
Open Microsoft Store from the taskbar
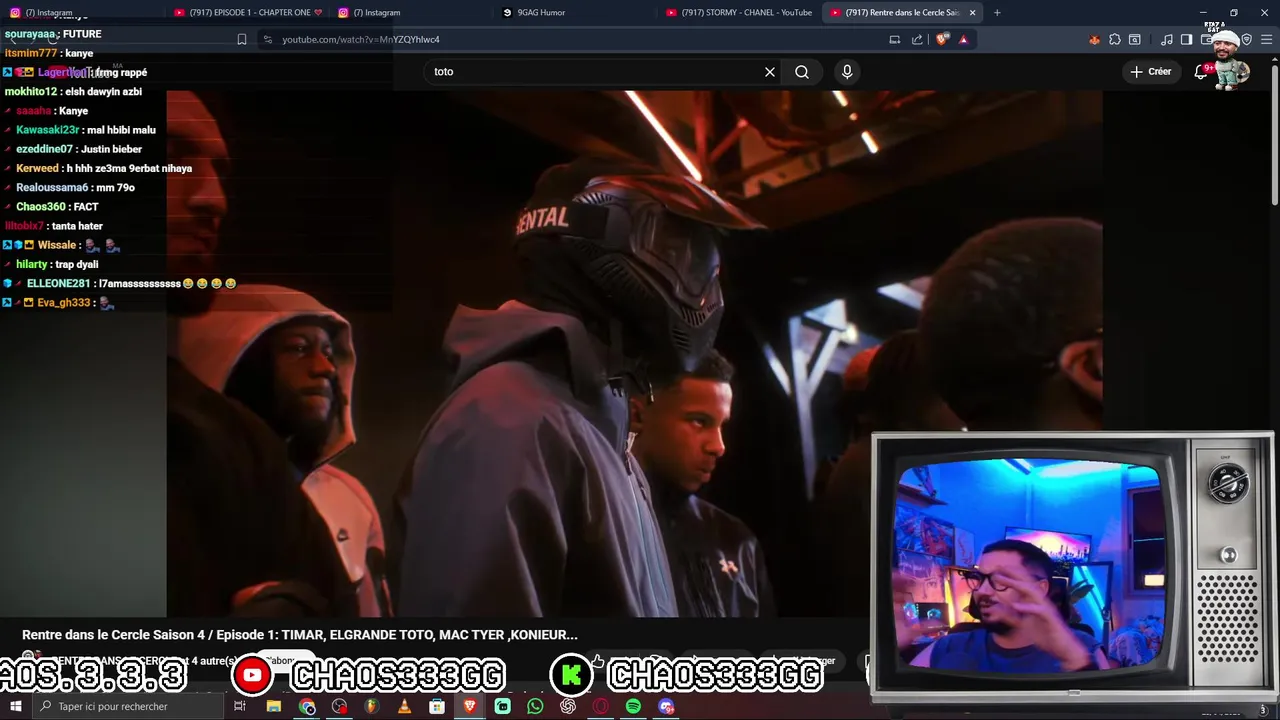[x=437, y=707]
